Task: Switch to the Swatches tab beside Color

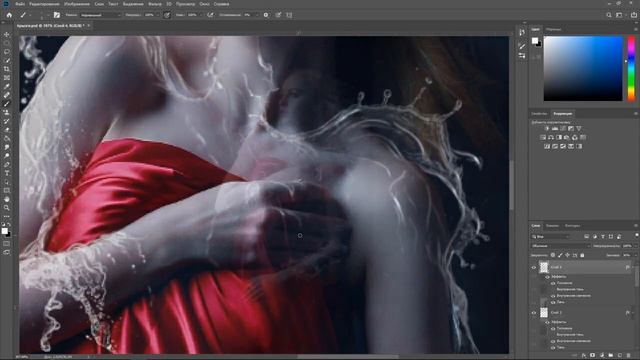Action: tap(553, 29)
